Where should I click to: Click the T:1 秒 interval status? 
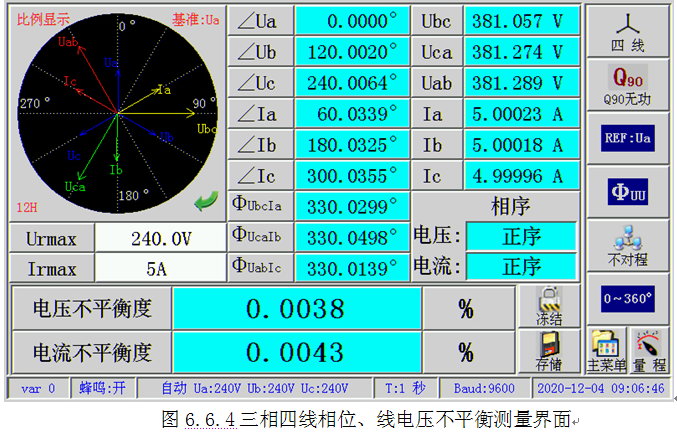pos(405,388)
